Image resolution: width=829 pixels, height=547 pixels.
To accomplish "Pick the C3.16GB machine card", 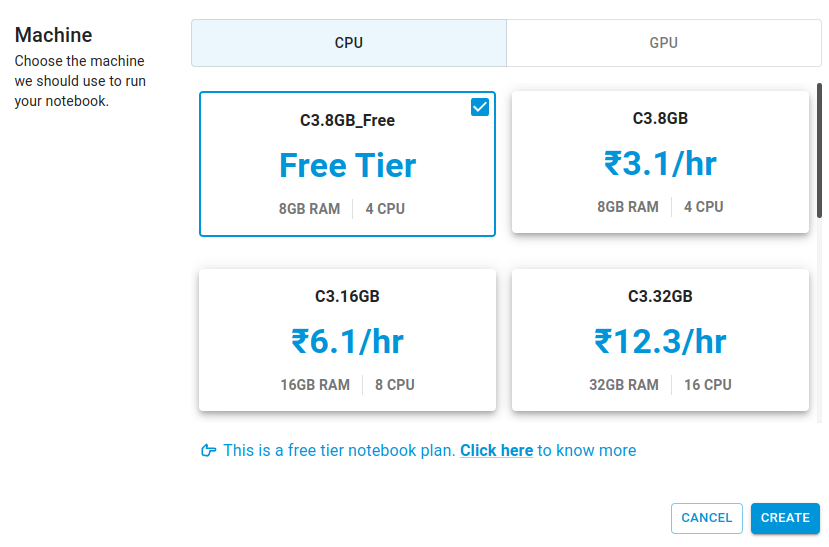I will point(347,340).
